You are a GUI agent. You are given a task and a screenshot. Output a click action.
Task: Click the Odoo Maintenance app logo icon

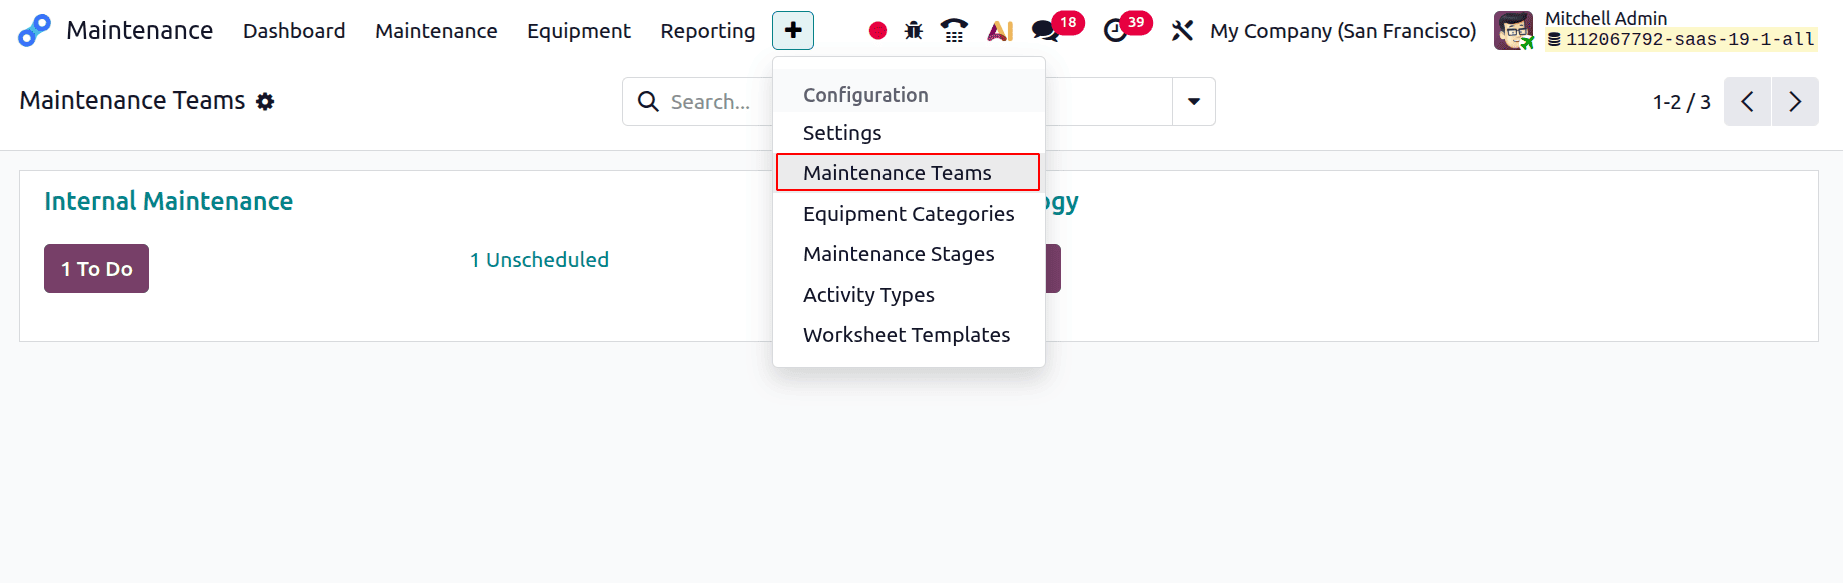34,31
